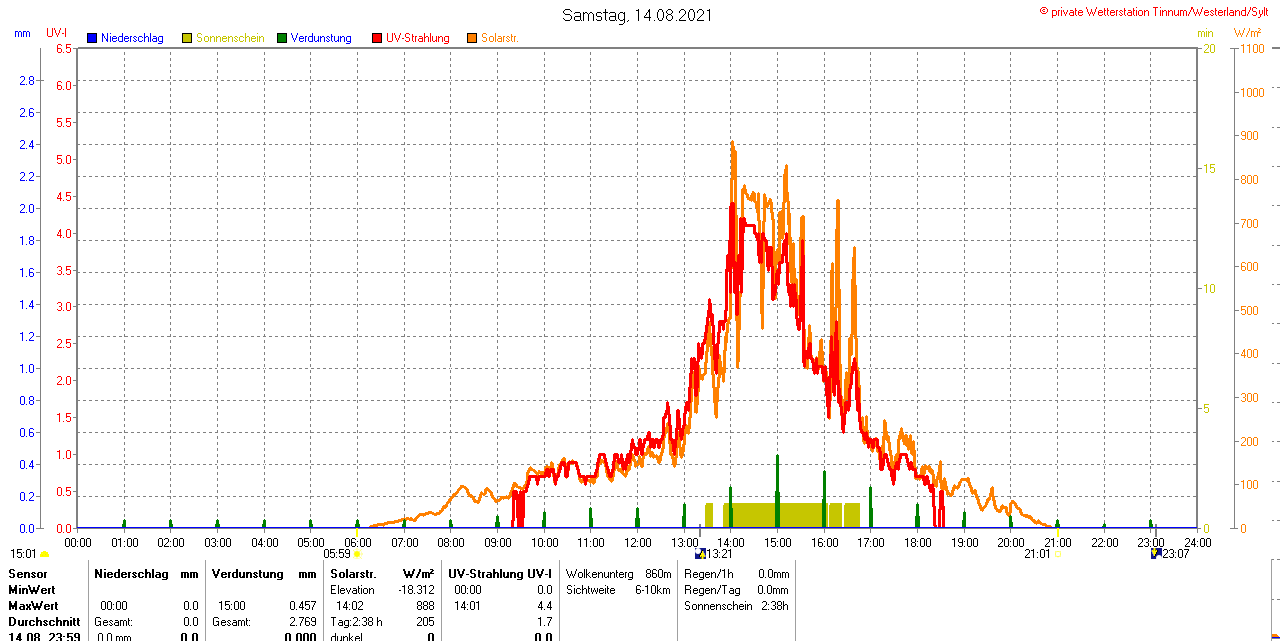This screenshot has height=641, width=1280.
Task: Click the orange Solarstr. legend square
Action: click(x=472, y=38)
